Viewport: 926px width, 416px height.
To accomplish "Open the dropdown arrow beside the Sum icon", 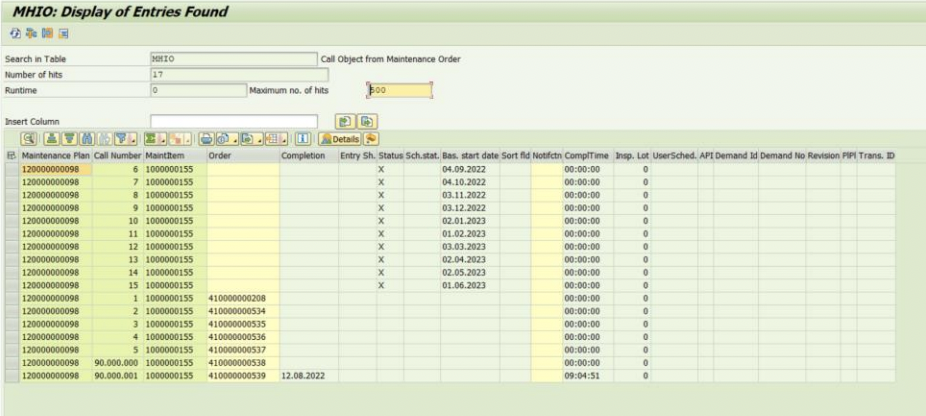I will tap(162, 139).
